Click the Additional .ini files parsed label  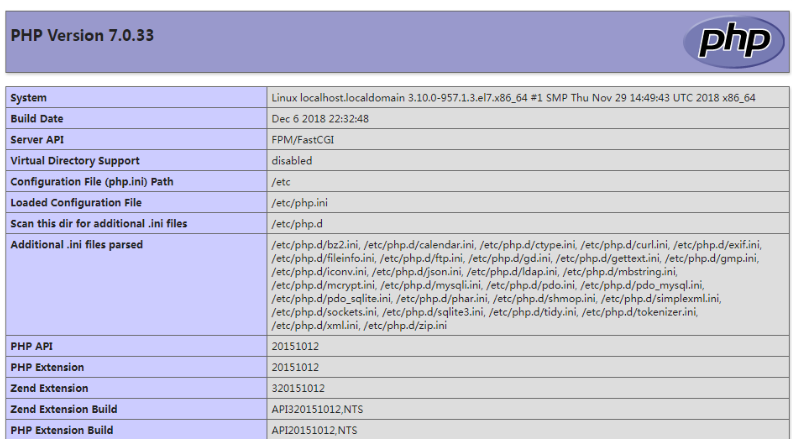[x=76, y=244]
